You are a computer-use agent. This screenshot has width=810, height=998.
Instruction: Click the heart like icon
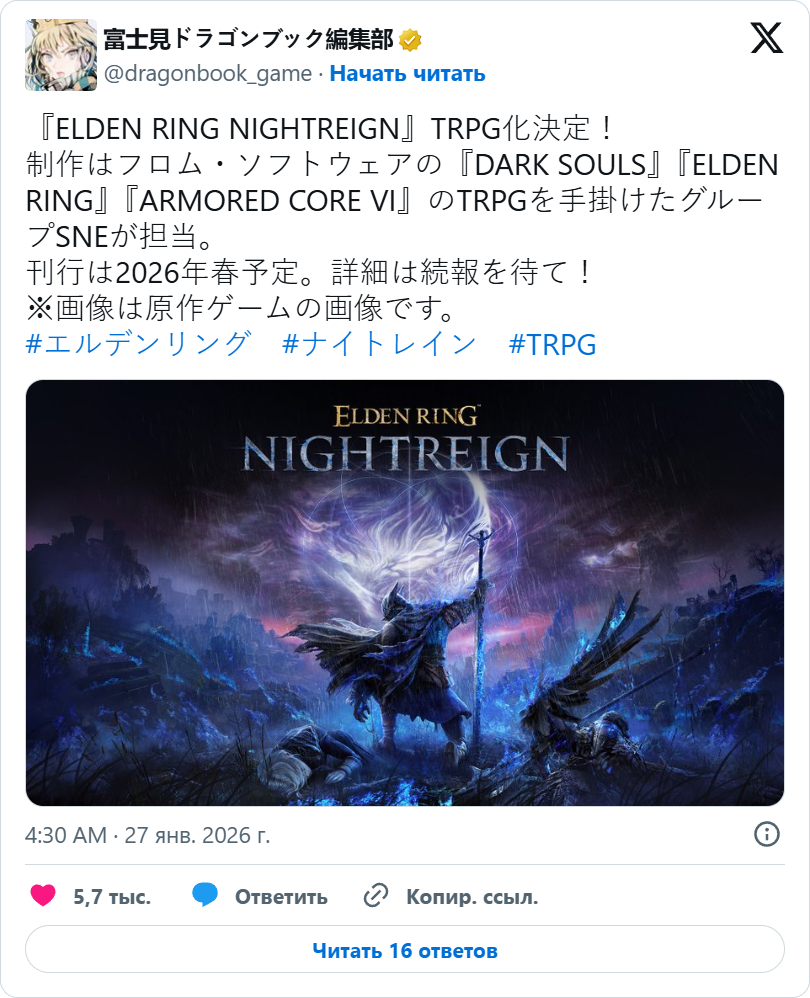[43, 896]
